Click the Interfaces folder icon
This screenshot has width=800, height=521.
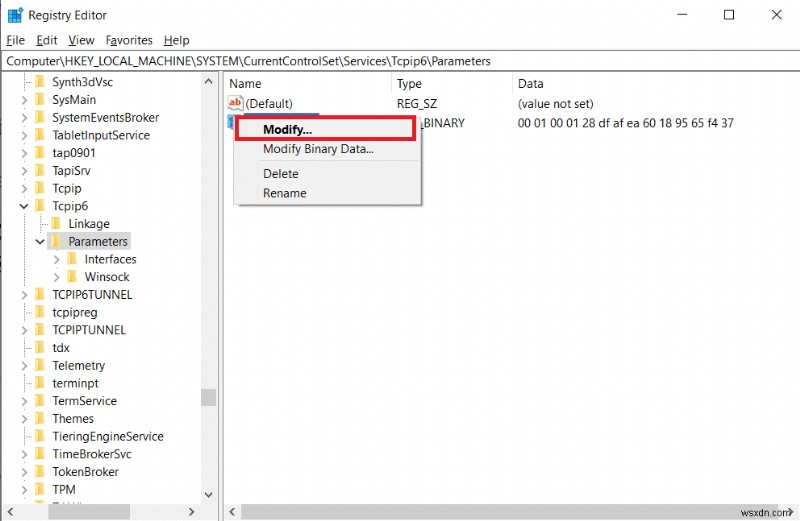(73, 259)
